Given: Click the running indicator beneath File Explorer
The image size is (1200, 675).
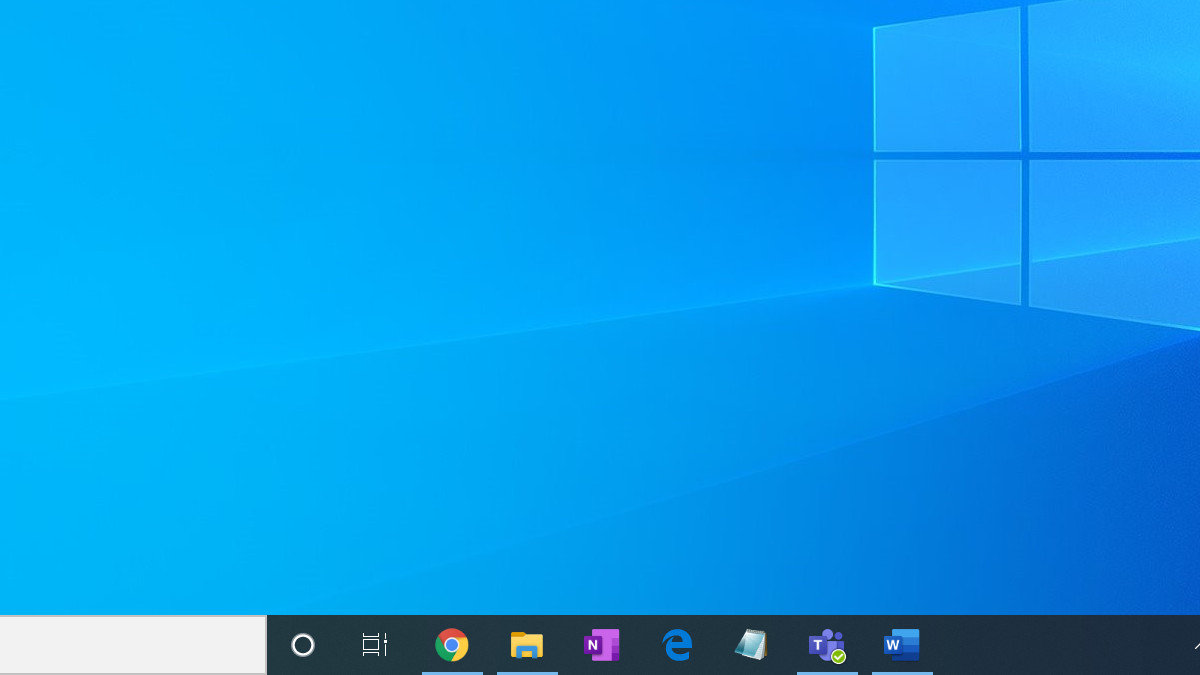Looking at the screenshot, I should pos(527,673).
